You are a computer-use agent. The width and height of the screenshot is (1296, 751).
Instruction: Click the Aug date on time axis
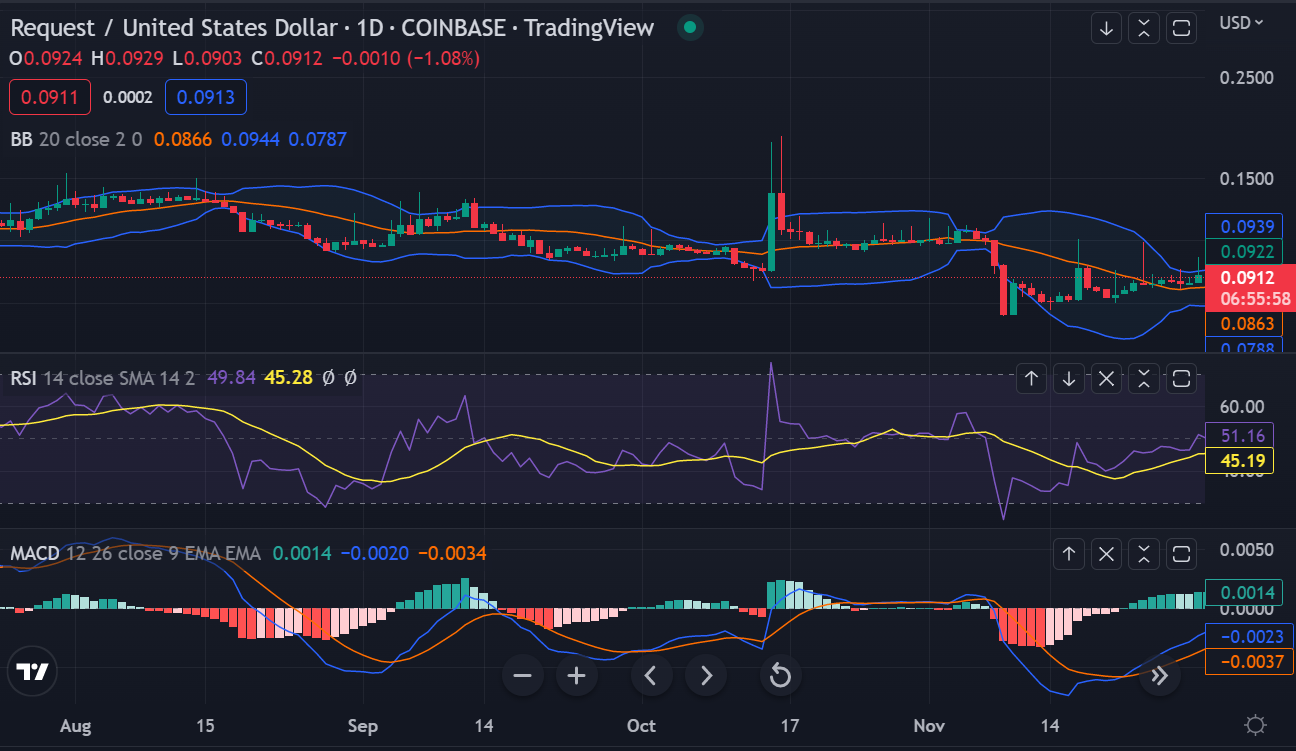coord(75,725)
